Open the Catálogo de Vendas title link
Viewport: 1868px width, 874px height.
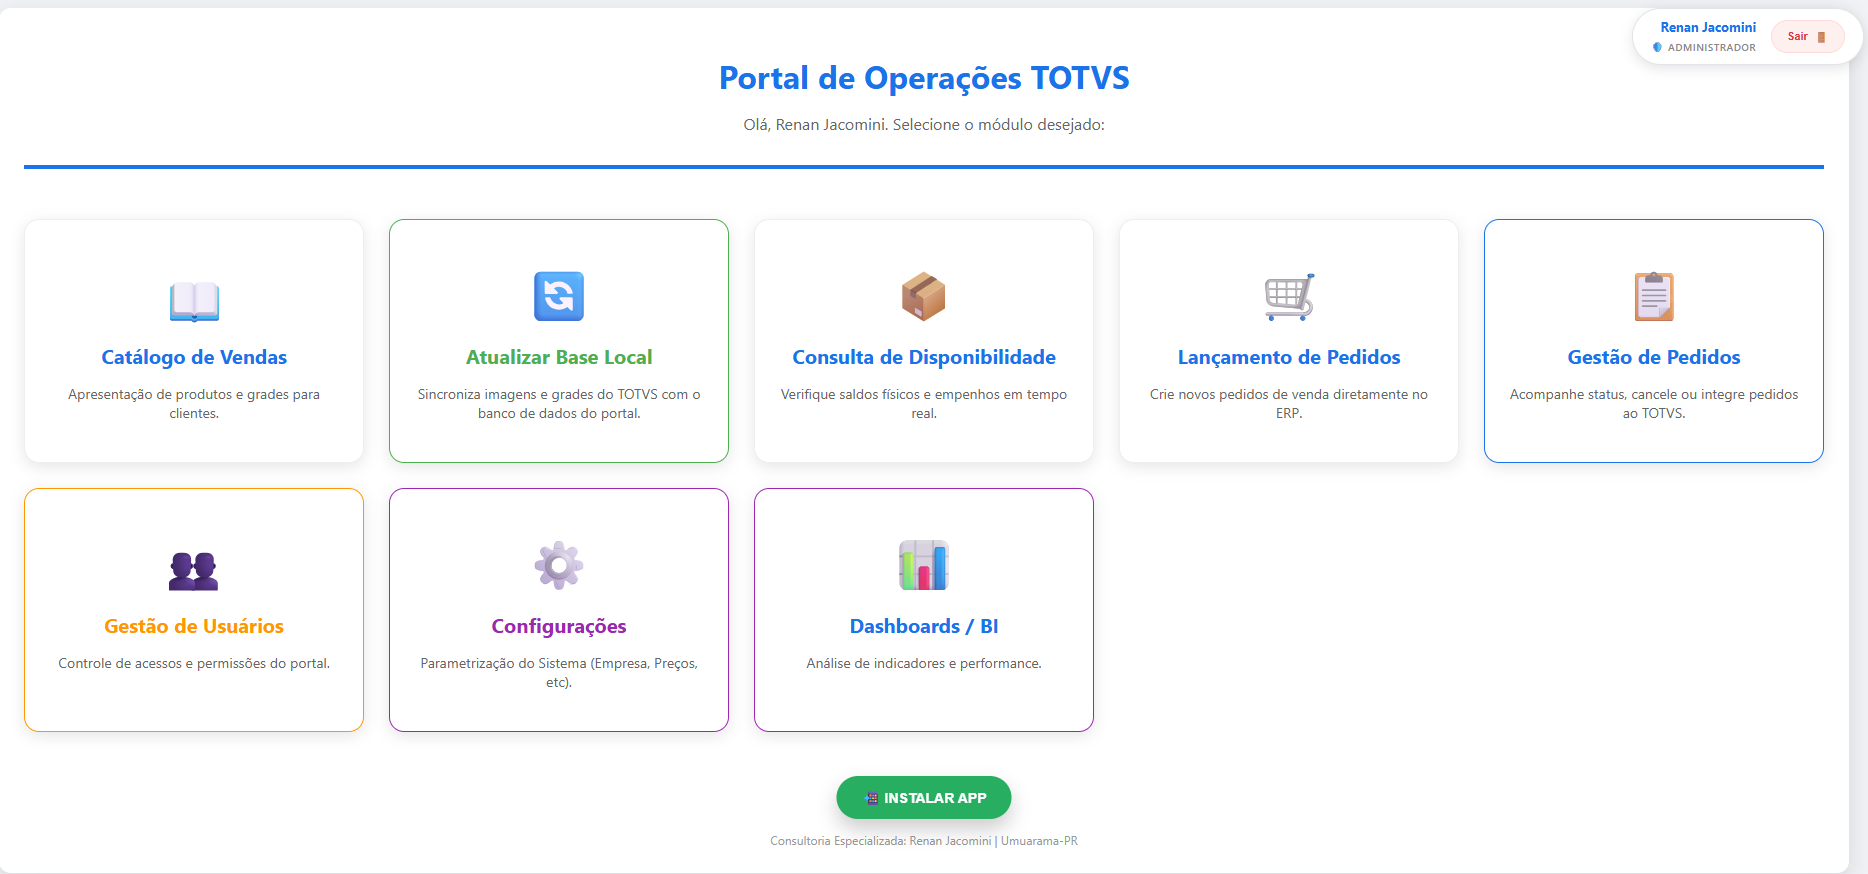click(x=194, y=357)
